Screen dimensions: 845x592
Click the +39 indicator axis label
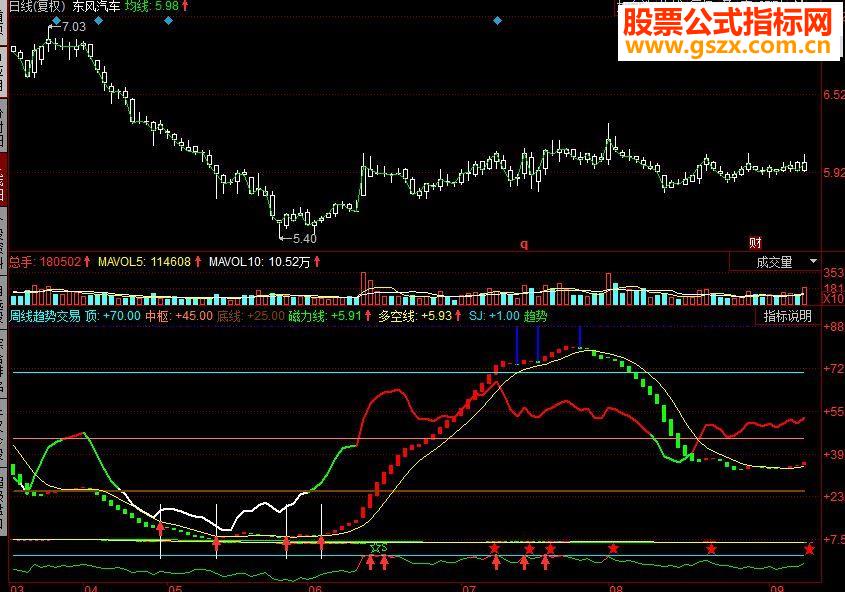tap(834, 454)
